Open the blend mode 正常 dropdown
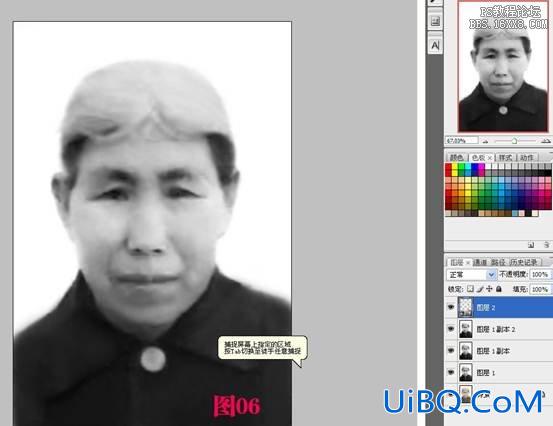553x426 pixels. (472, 274)
